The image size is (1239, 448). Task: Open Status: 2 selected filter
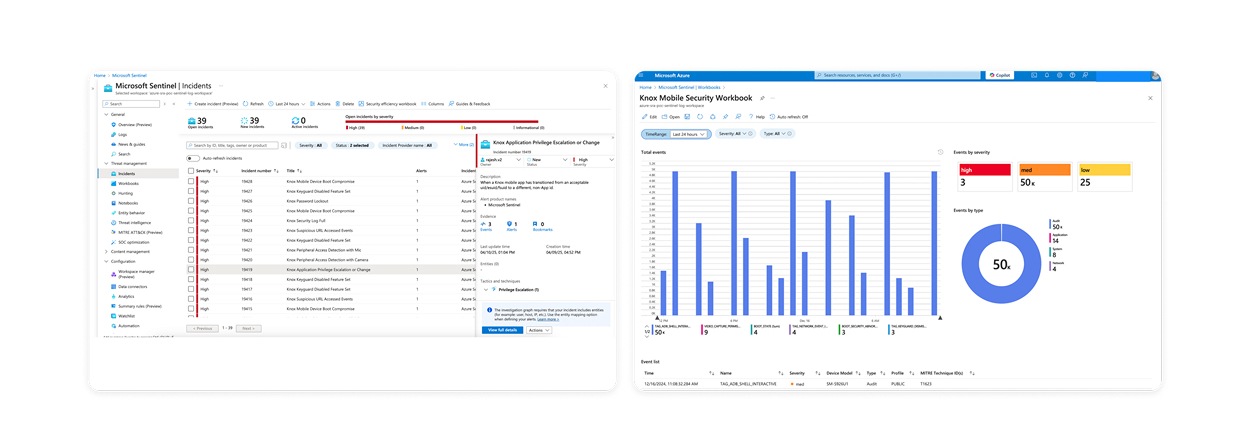pos(352,145)
